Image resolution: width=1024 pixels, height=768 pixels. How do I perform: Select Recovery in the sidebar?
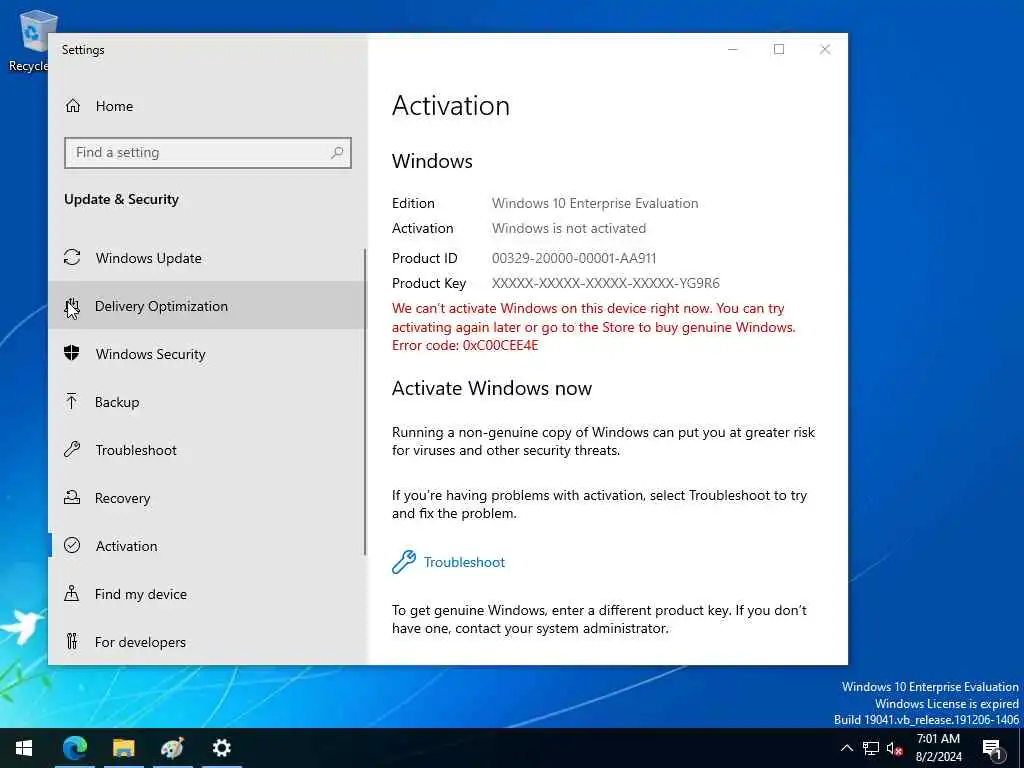[206, 498]
